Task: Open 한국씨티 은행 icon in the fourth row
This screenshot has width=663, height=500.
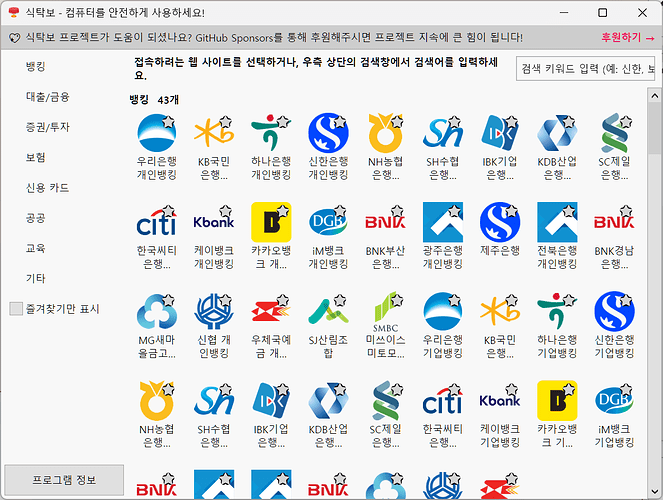Action: click(442, 401)
